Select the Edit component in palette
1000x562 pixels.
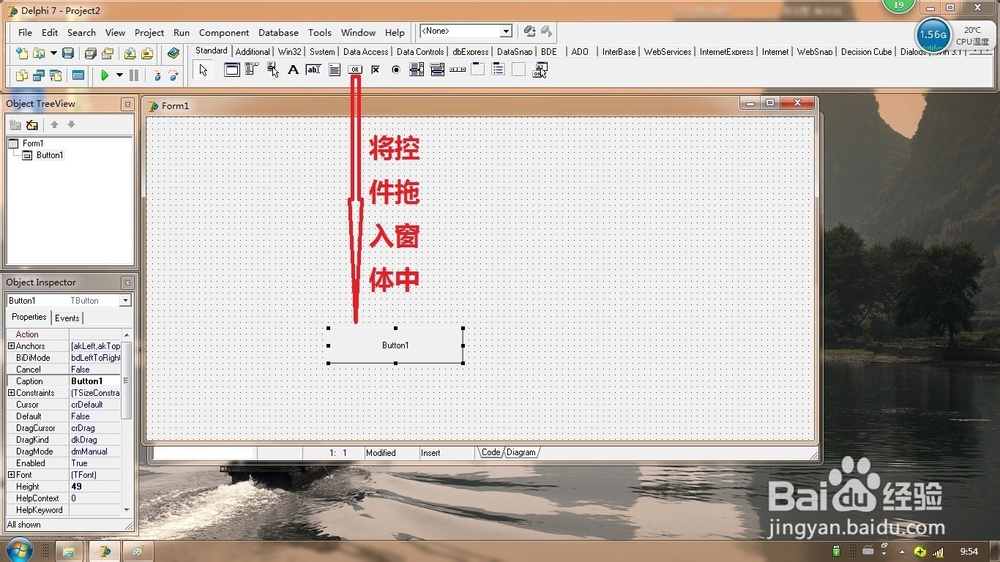coord(314,70)
